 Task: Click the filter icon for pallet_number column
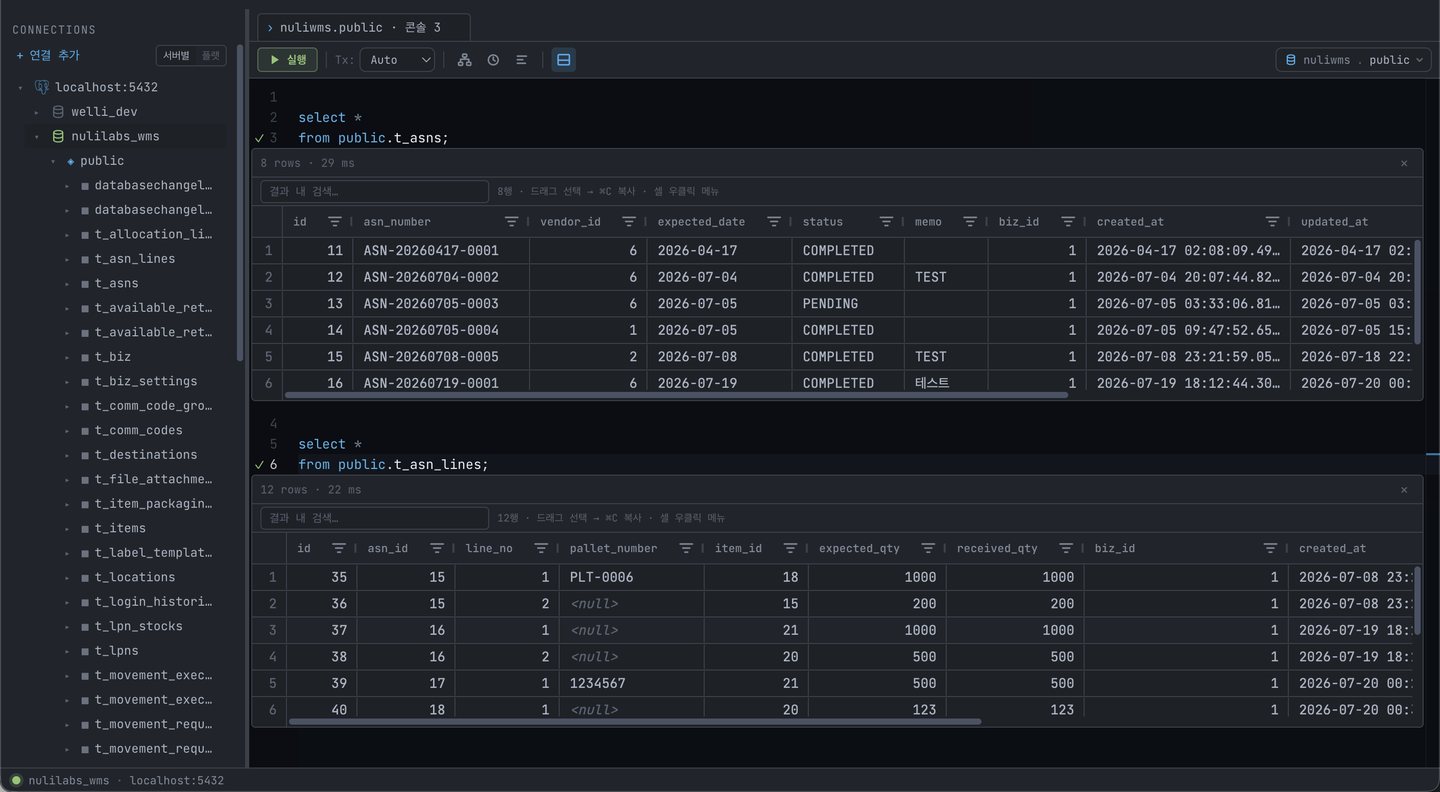tap(686, 548)
